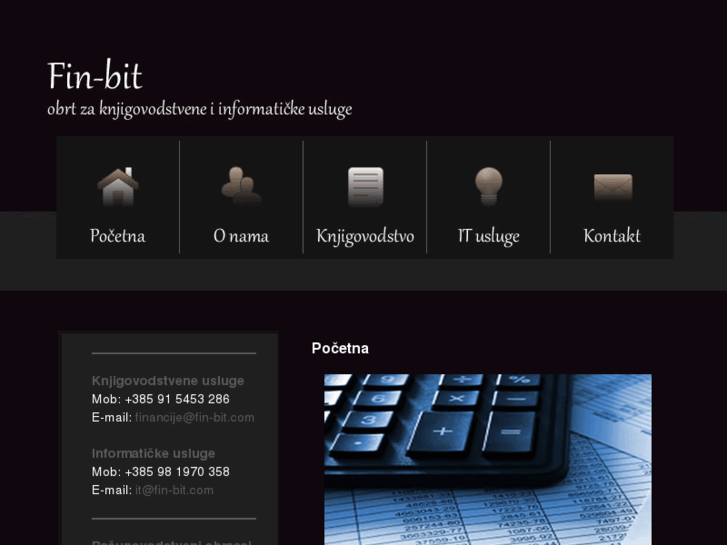This screenshot has height=545, width=727.
Task: Click the envelope icon for Kontakt
Action: pyautogui.click(x=612, y=187)
